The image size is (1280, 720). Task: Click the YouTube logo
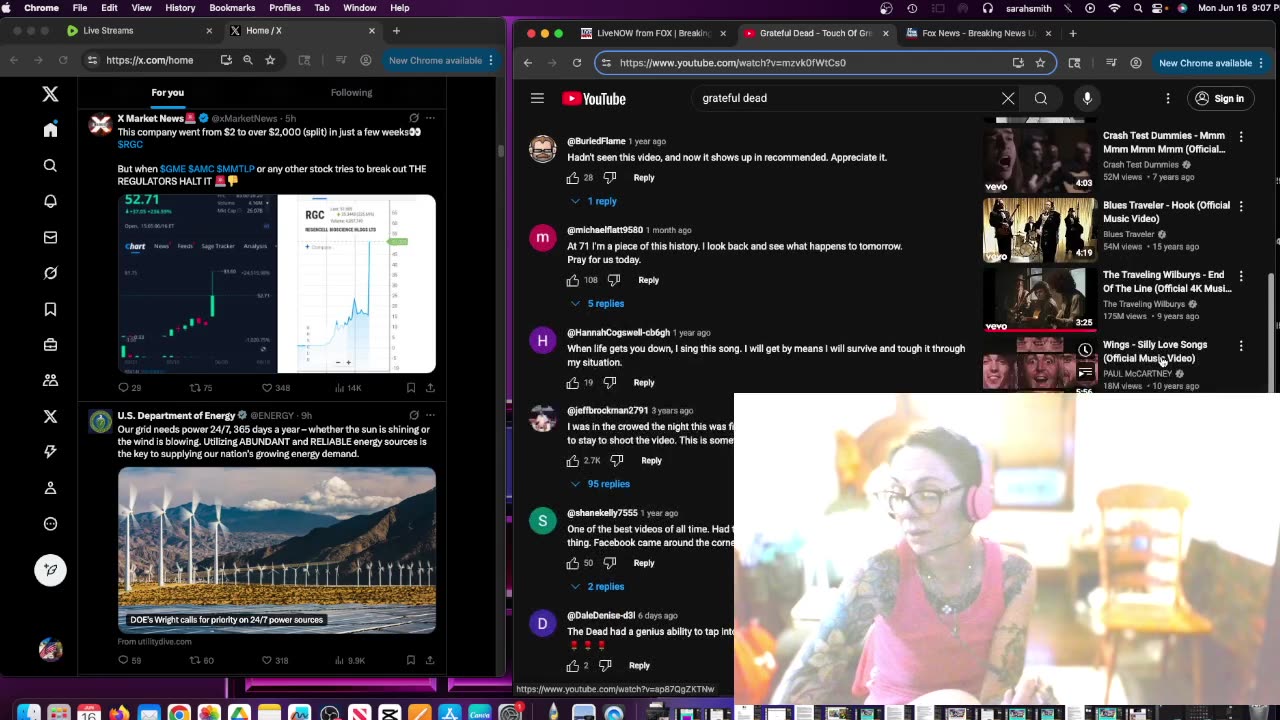[x=594, y=98]
